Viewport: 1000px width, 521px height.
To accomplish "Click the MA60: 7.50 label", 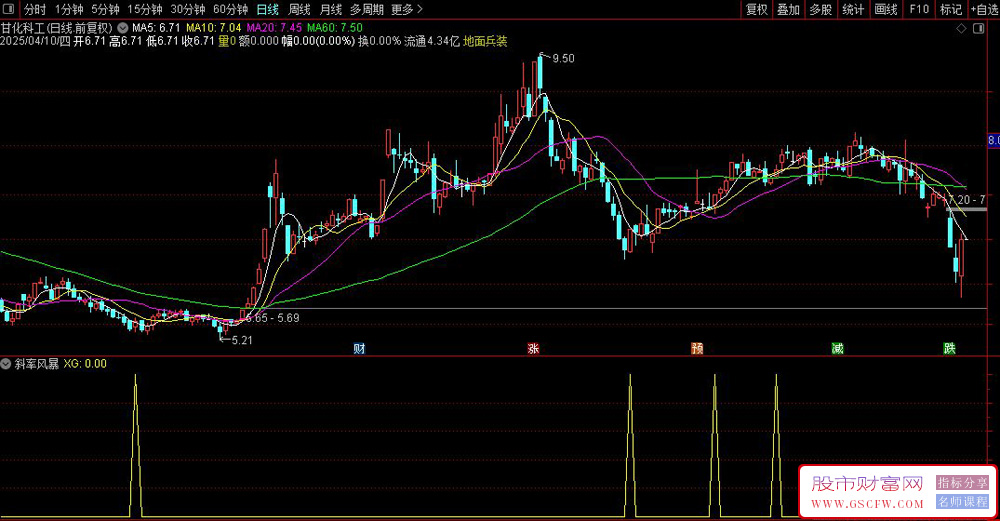I will tap(335, 28).
